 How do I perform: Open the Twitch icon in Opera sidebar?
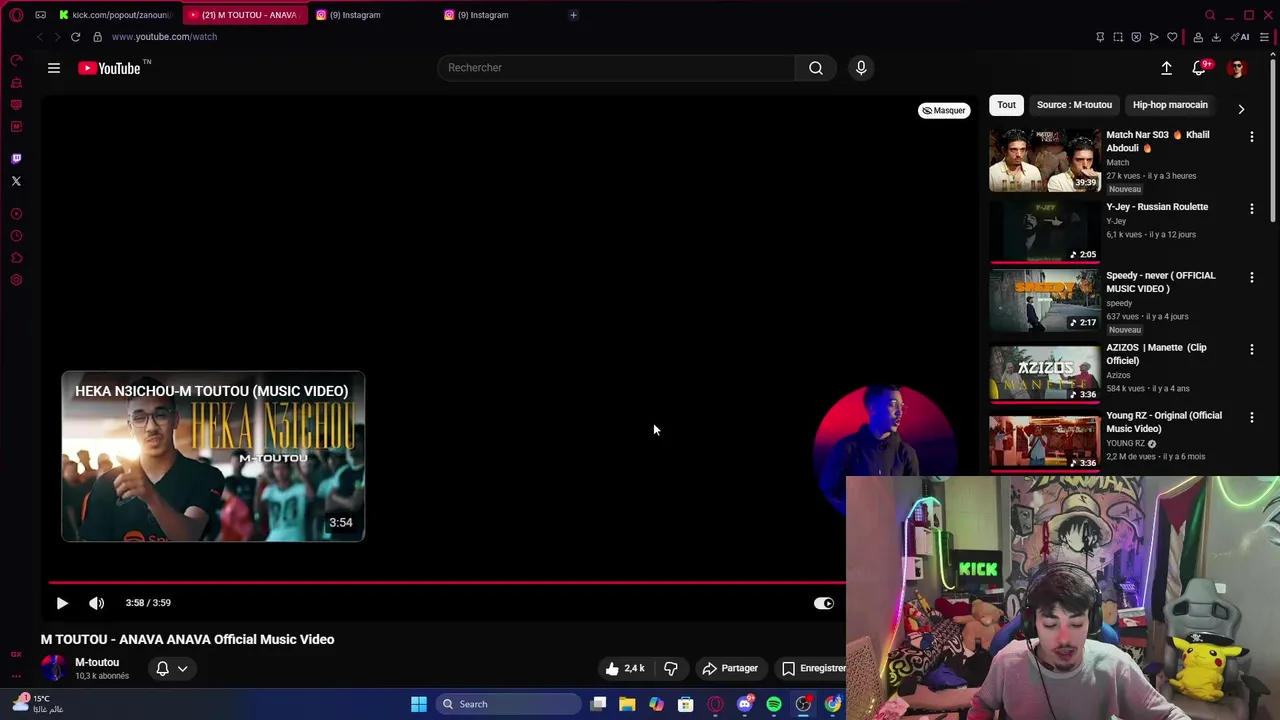tap(16, 159)
